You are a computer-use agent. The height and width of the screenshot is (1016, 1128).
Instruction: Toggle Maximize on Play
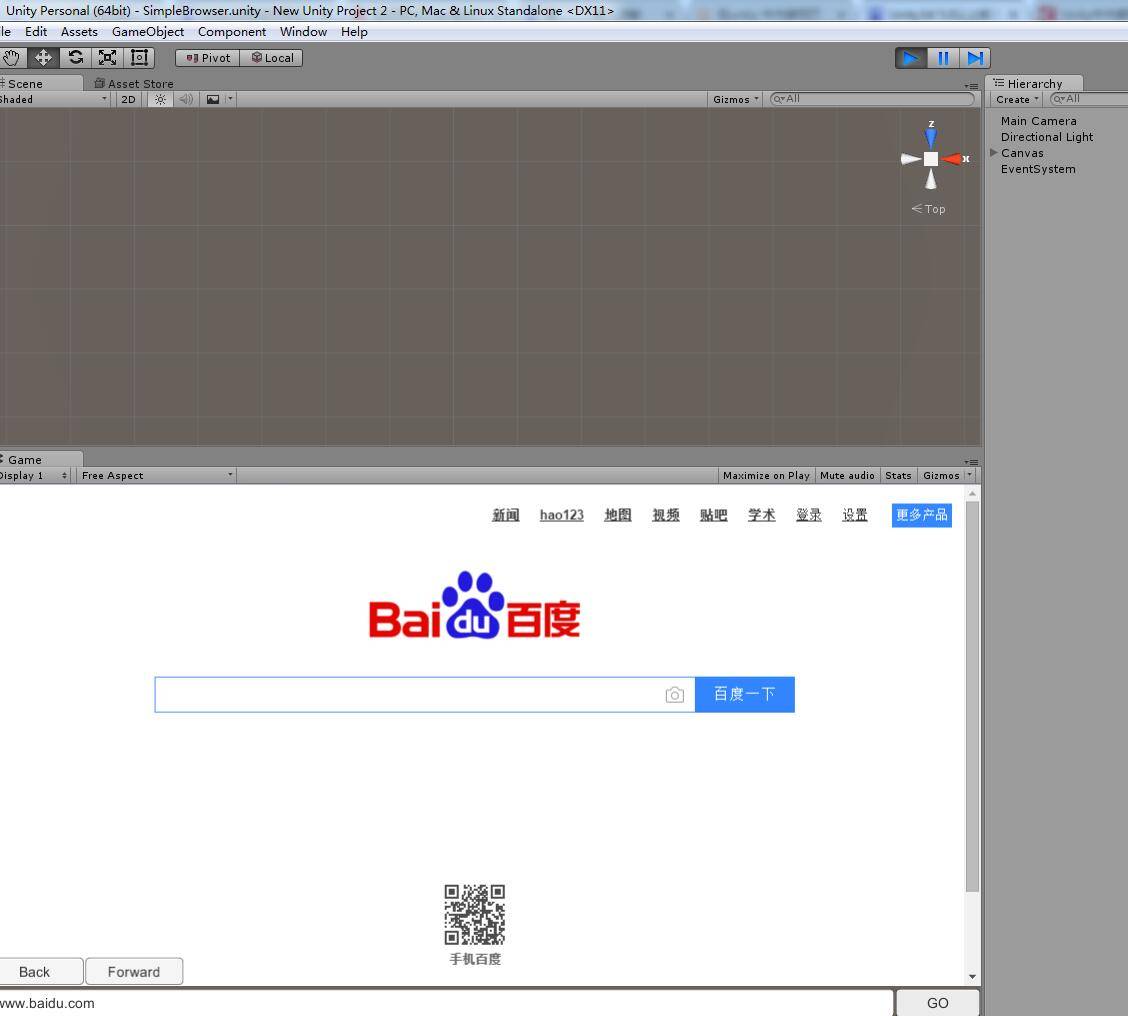pos(766,476)
